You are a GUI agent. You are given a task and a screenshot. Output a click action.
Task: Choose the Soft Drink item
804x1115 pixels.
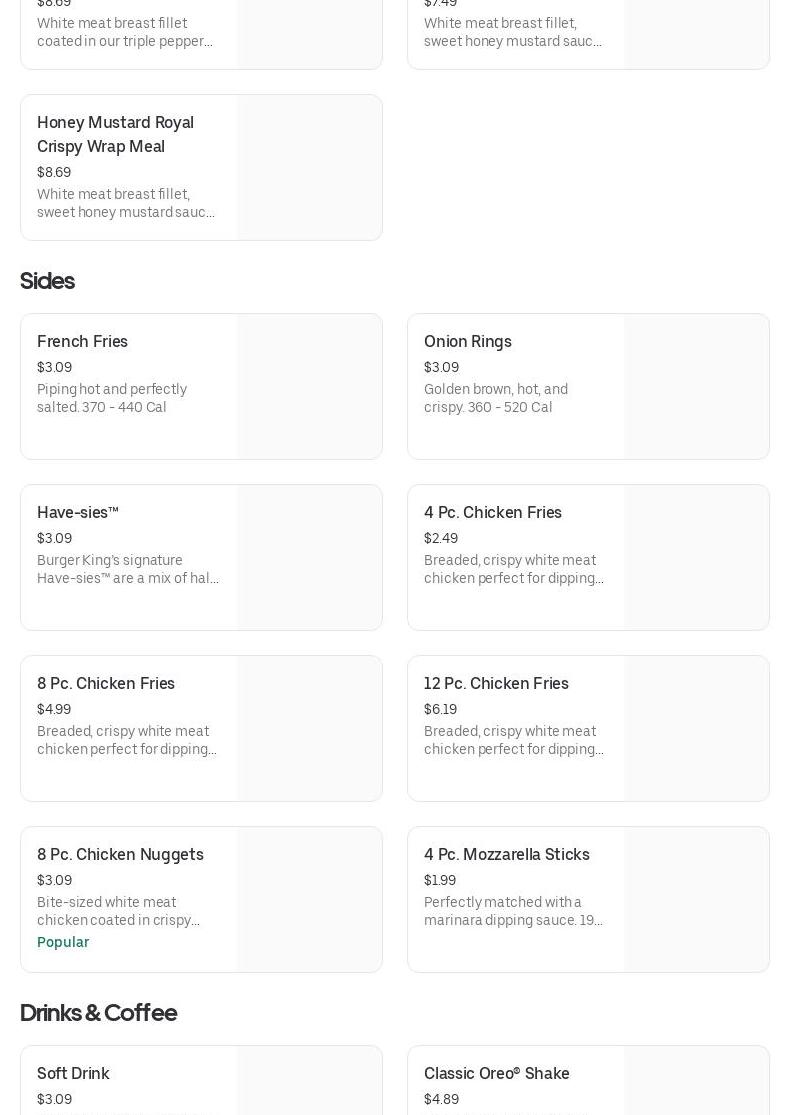pyautogui.click(x=73, y=1074)
